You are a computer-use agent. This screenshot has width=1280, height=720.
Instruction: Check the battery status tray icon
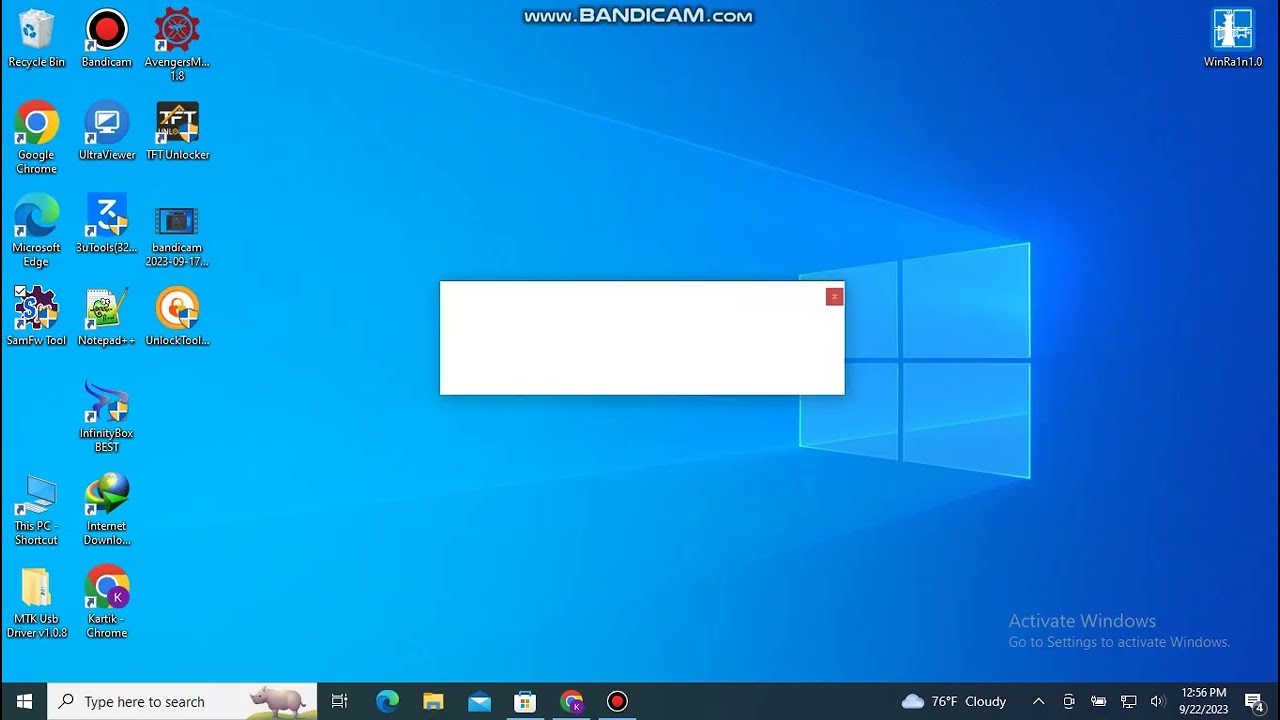click(x=1099, y=701)
